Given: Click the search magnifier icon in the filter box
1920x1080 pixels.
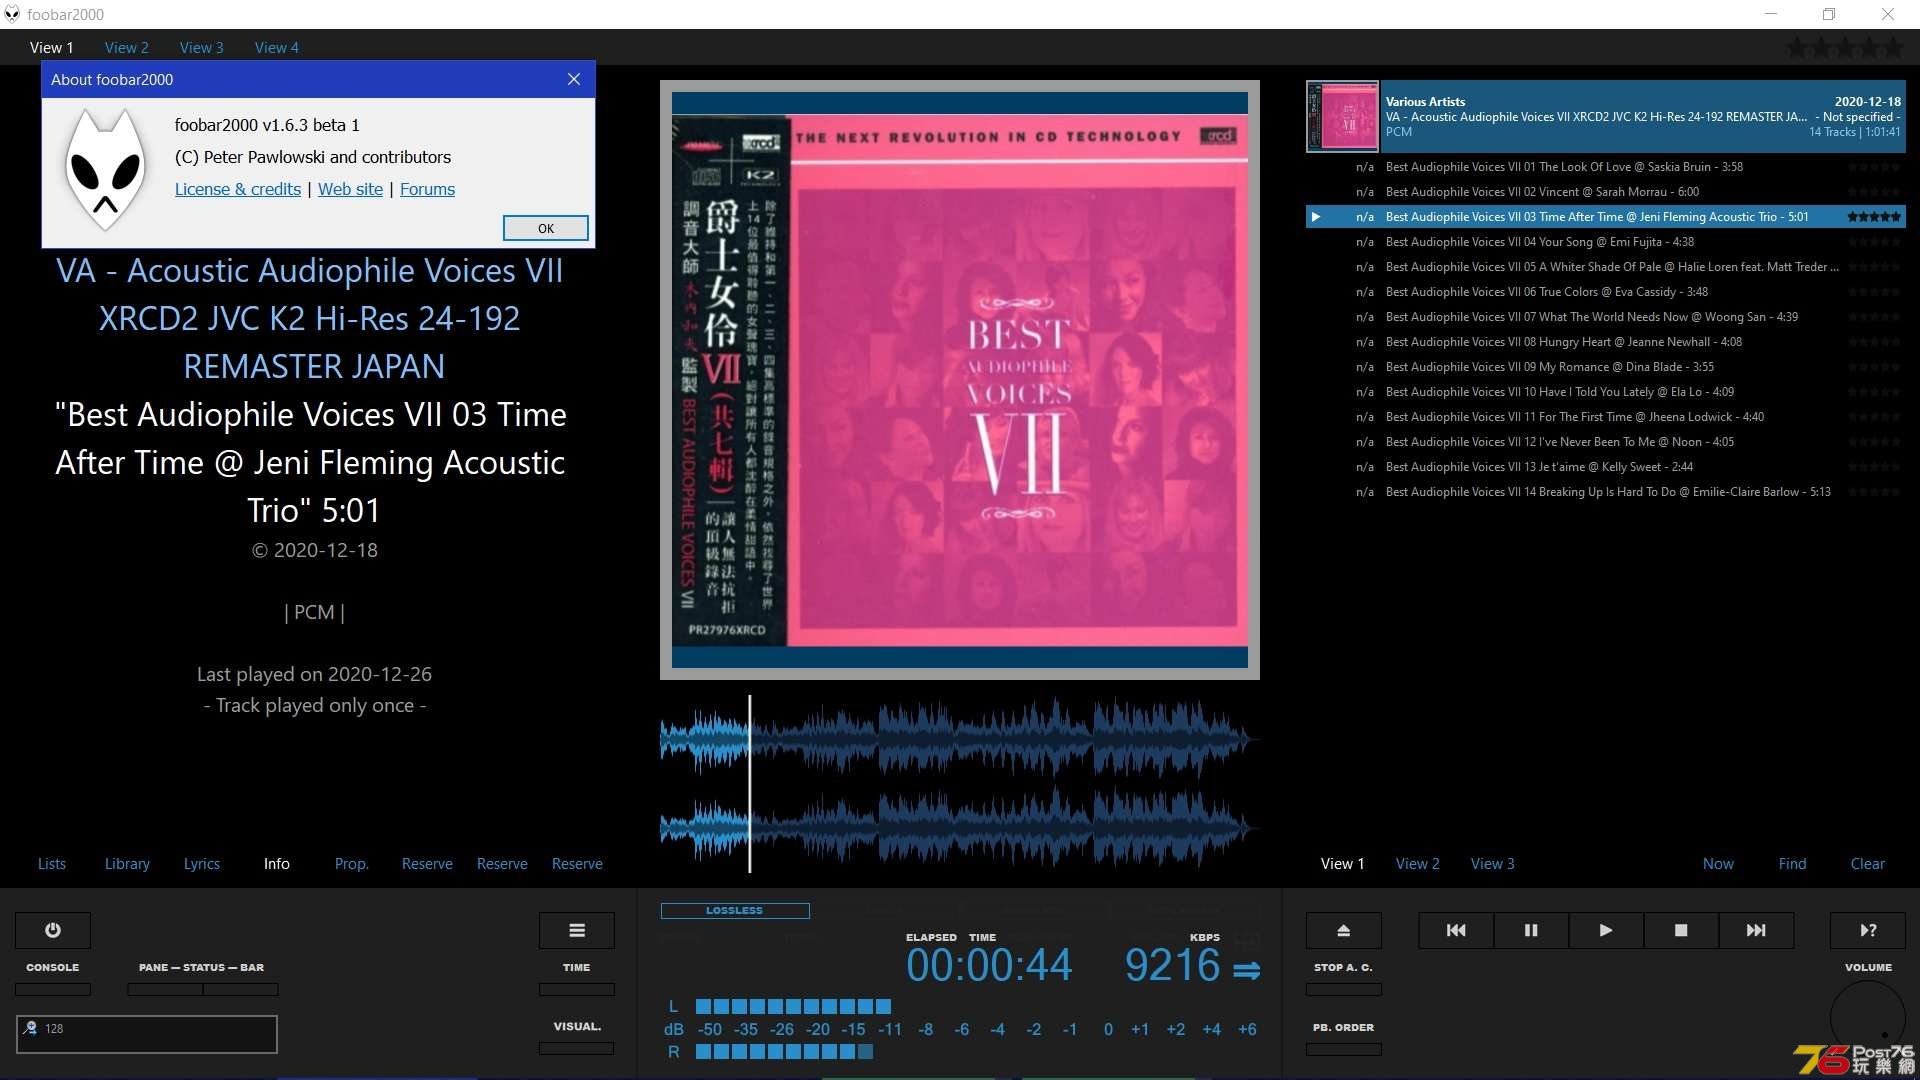Looking at the screenshot, I should pyautogui.click(x=30, y=1028).
